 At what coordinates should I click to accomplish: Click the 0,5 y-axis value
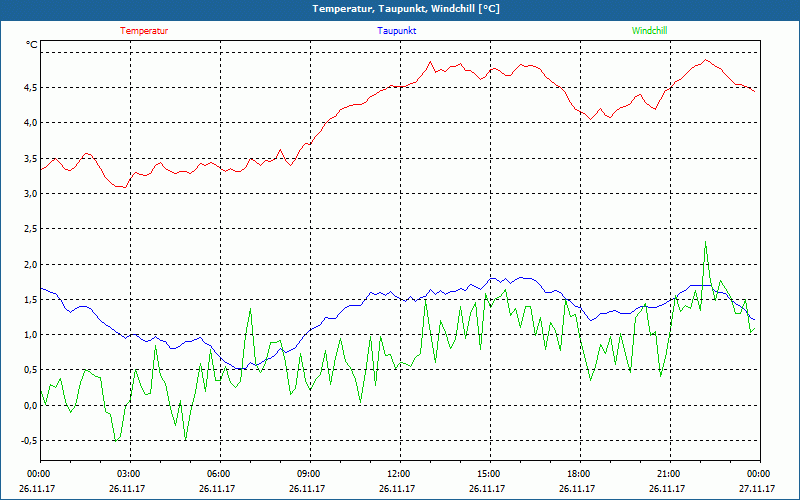point(31,370)
